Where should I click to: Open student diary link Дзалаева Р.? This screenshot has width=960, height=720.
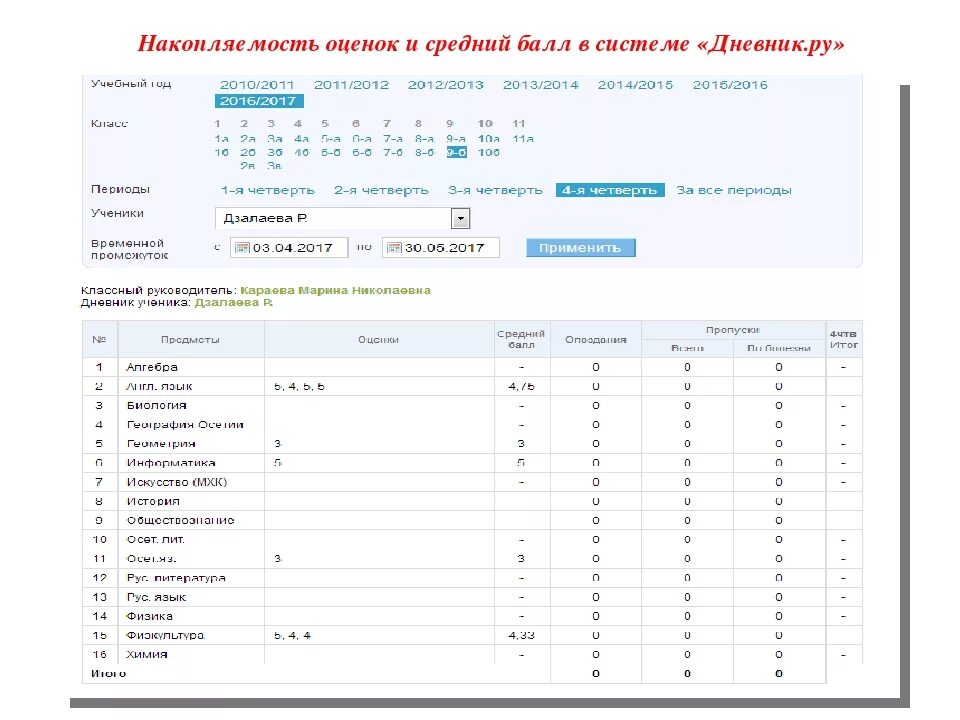pyautogui.click(x=234, y=302)
